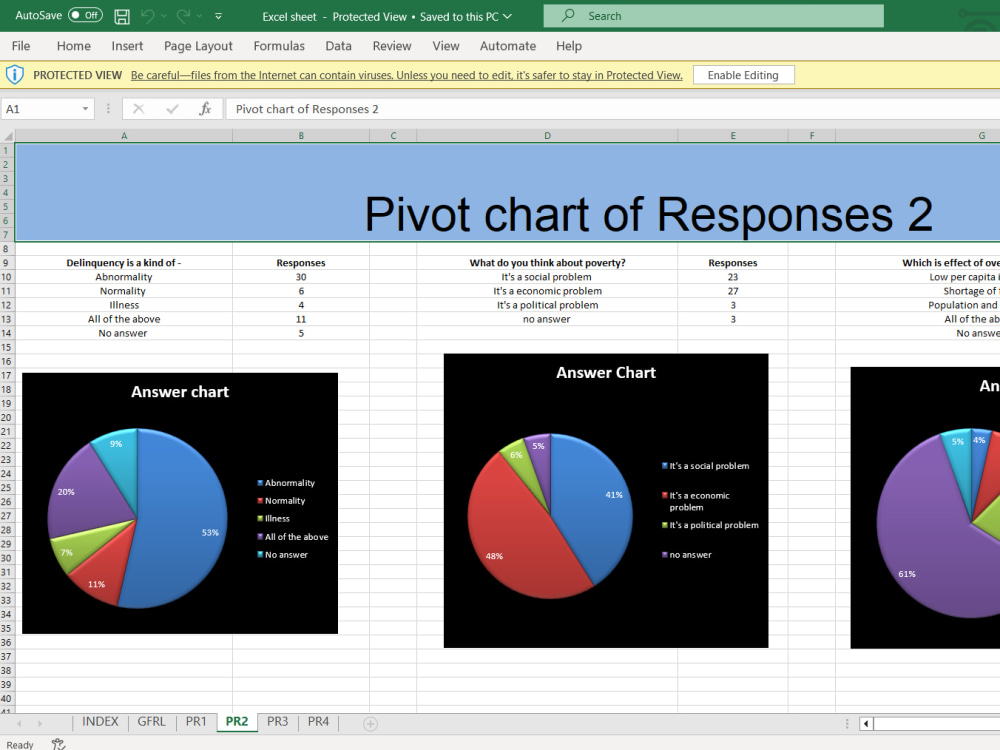Click the Accessibility checker status bar icon
Viewport: 1000px width, 750px height.
[58, 744]
